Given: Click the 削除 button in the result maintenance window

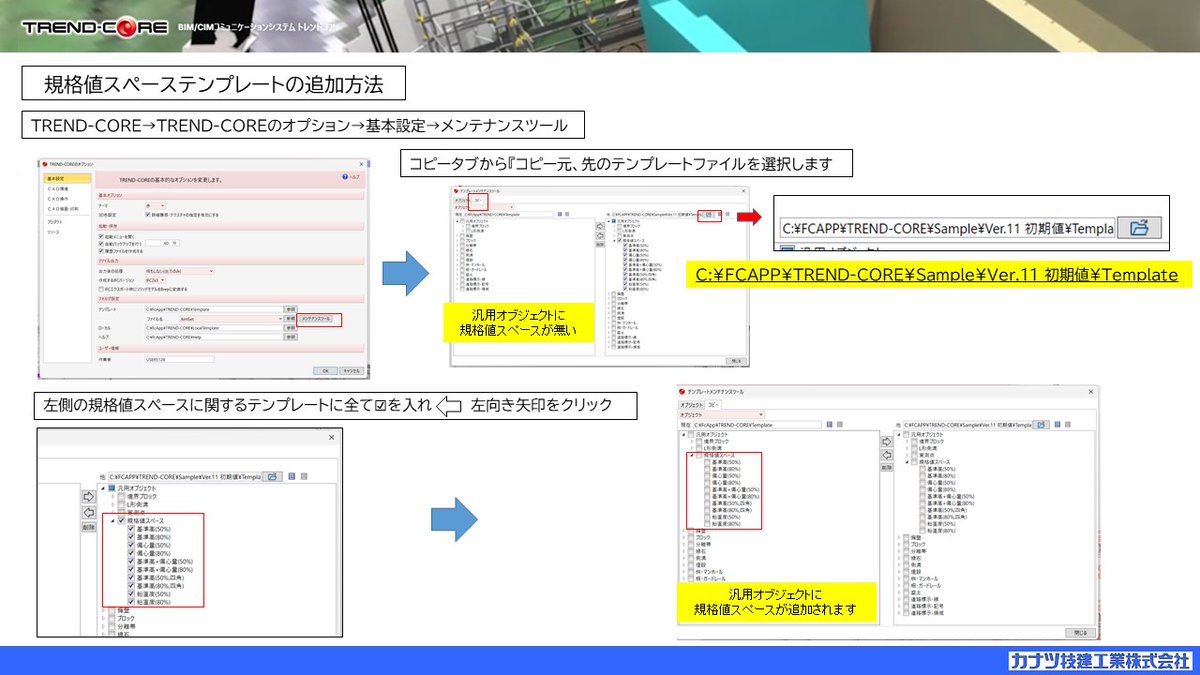Looking at the screenshot, I should [887, 467].
